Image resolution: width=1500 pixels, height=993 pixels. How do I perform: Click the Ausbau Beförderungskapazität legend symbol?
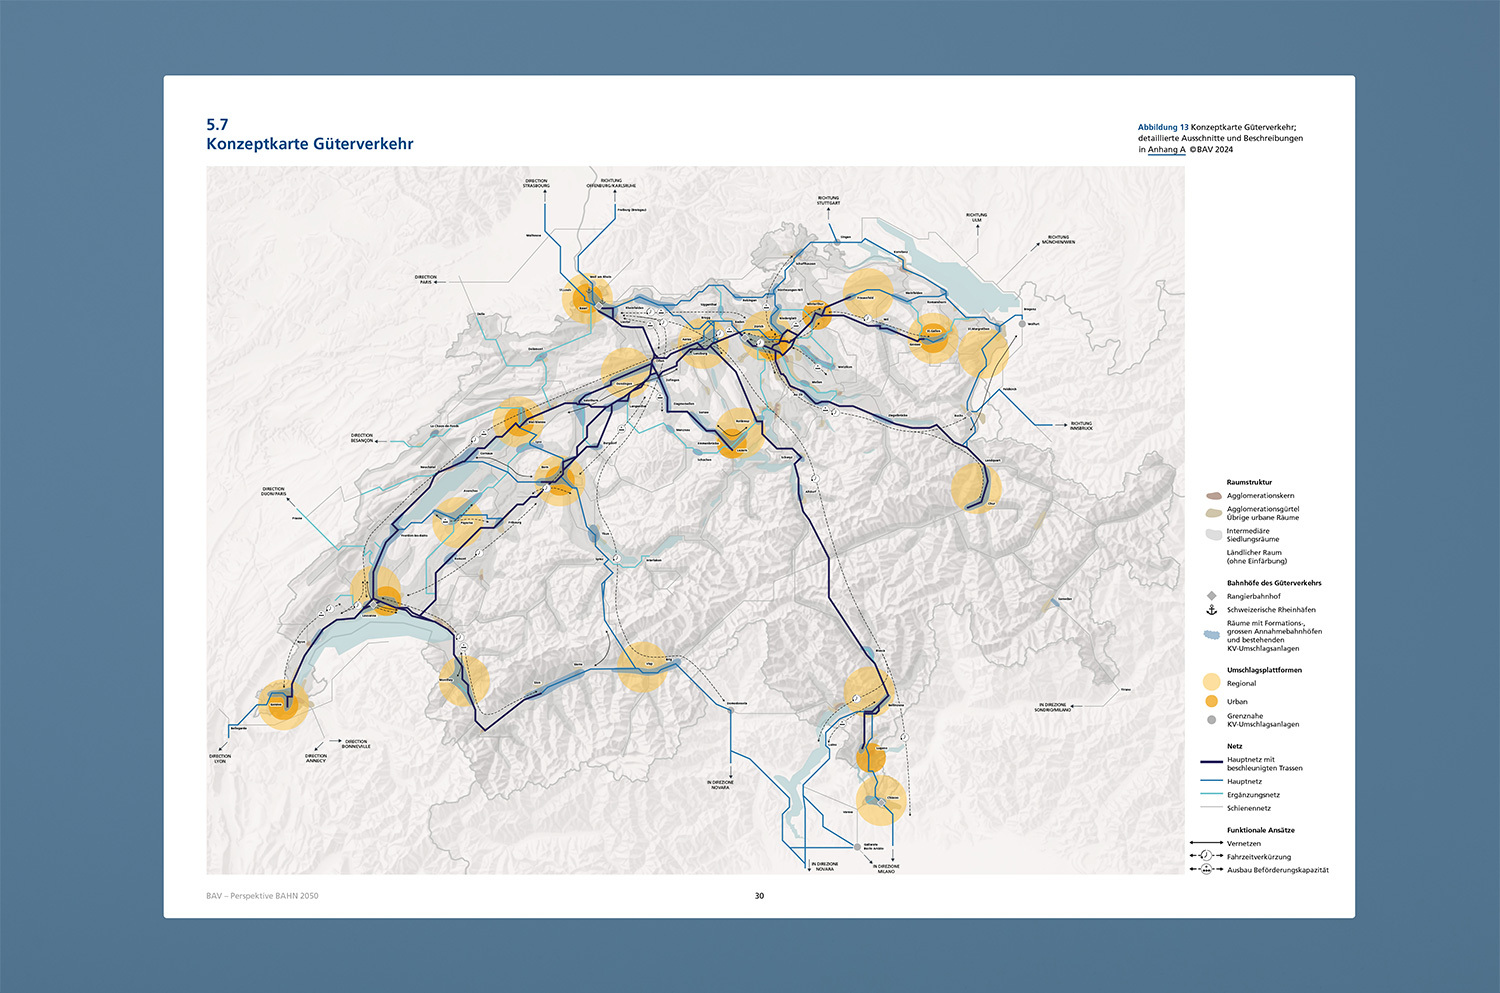tap(1206, 870)
